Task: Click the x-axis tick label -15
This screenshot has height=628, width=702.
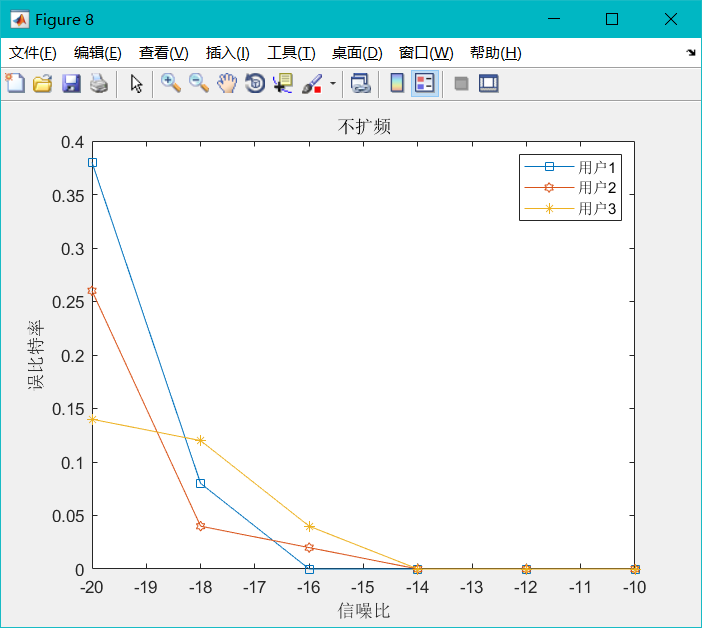Action: pyautogui.click(x=362, y=587)
